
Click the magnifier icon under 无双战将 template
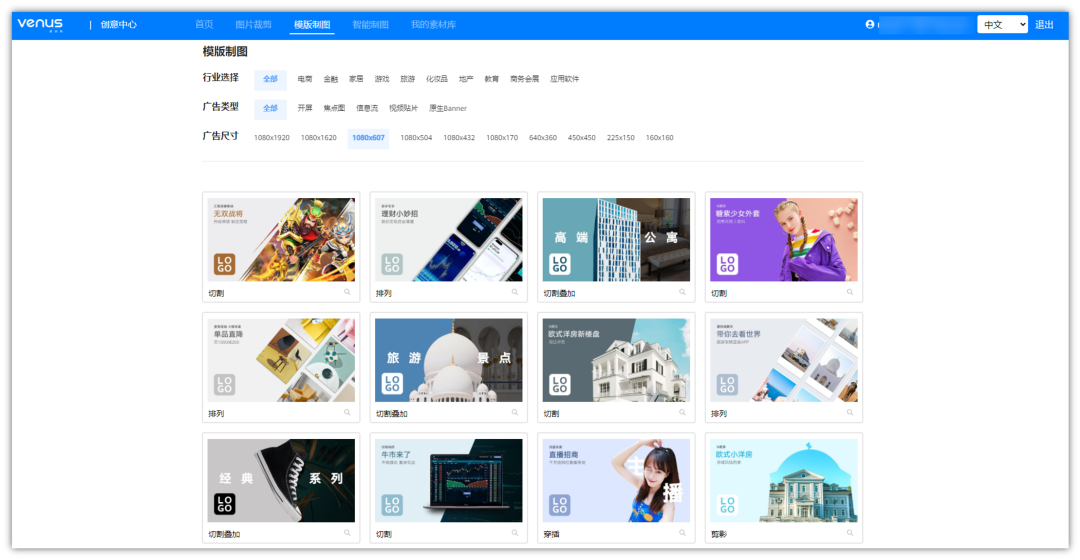(x=347, y=292)
